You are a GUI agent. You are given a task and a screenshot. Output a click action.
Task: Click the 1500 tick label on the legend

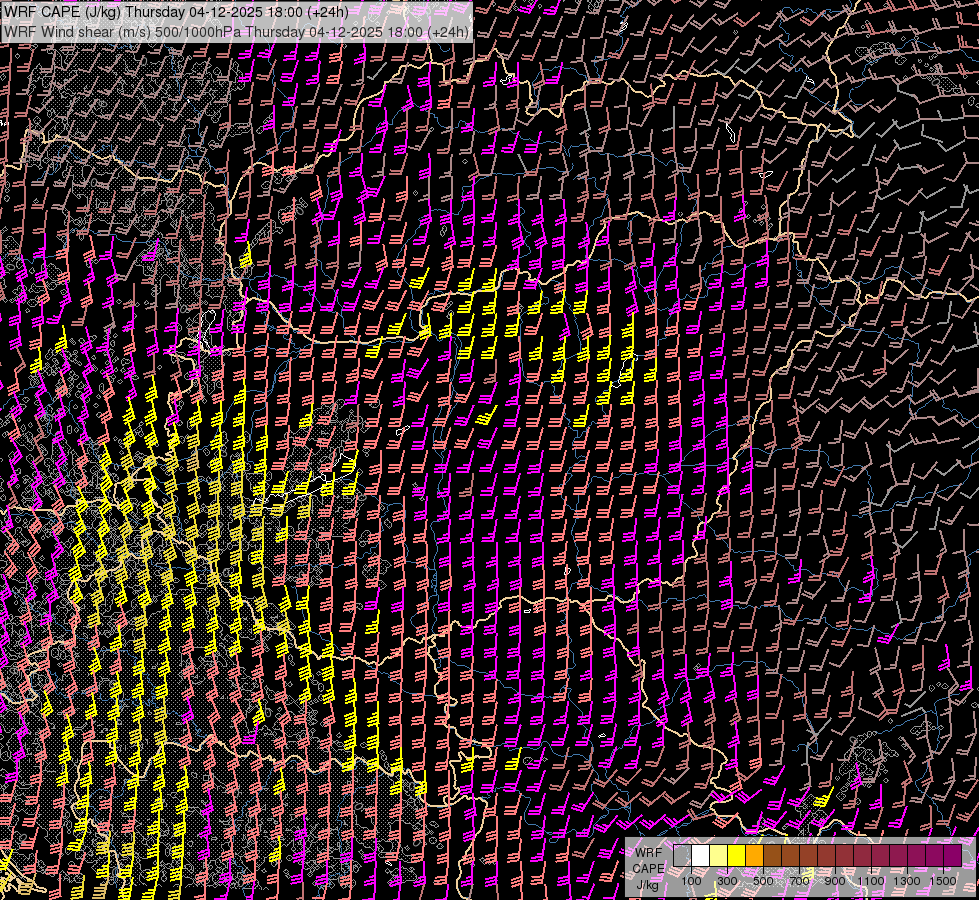pos(942,881)
